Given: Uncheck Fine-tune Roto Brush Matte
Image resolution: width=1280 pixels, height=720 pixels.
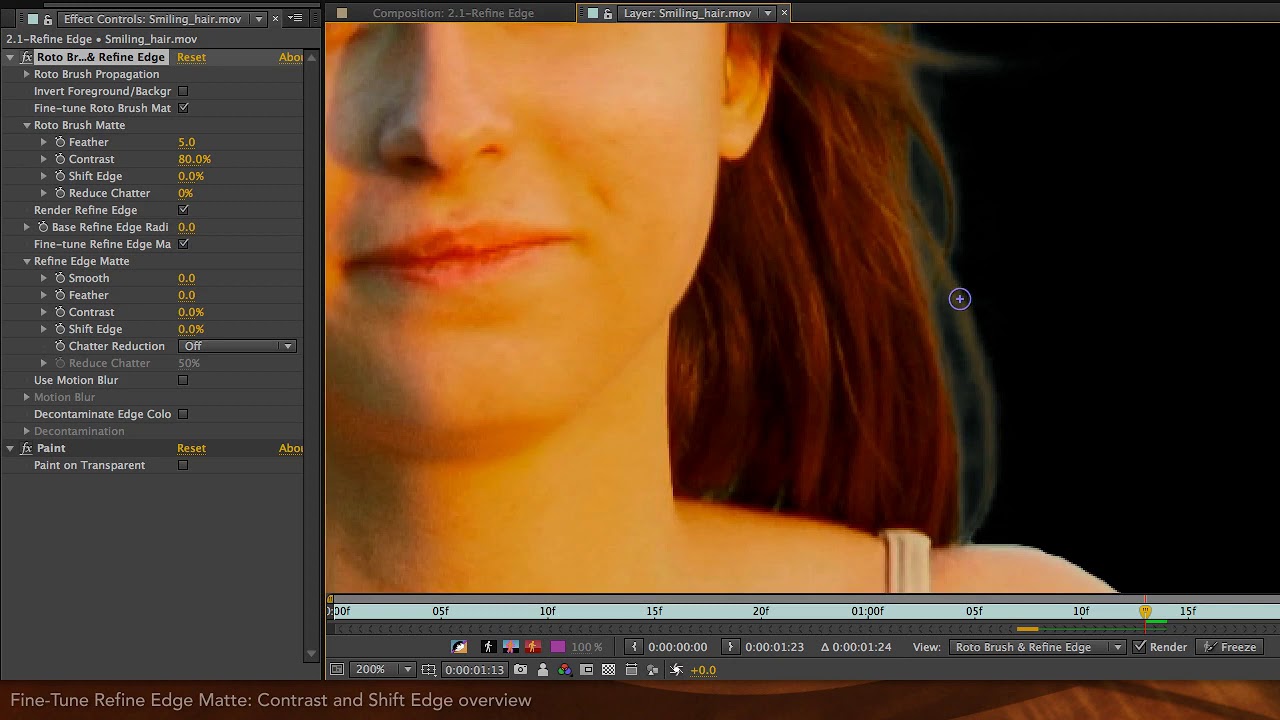Looking at the screenshot, I should (183, 108).
